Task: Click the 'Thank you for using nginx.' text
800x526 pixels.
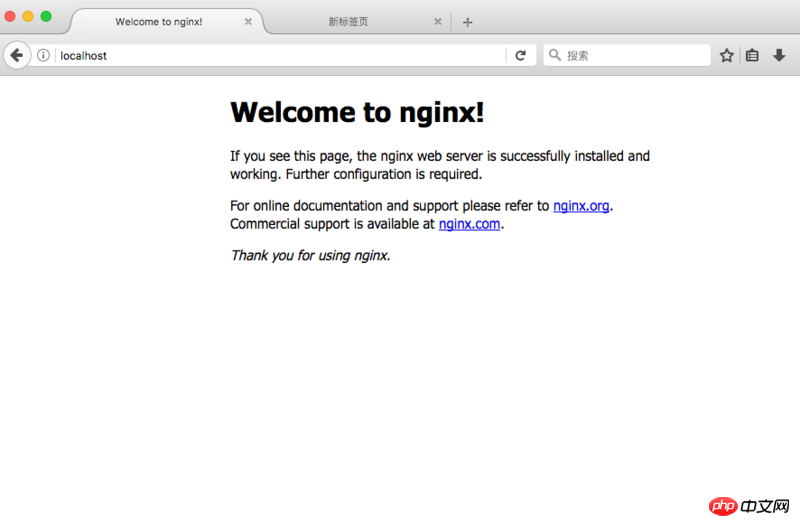Action: (x=310, y=255)
